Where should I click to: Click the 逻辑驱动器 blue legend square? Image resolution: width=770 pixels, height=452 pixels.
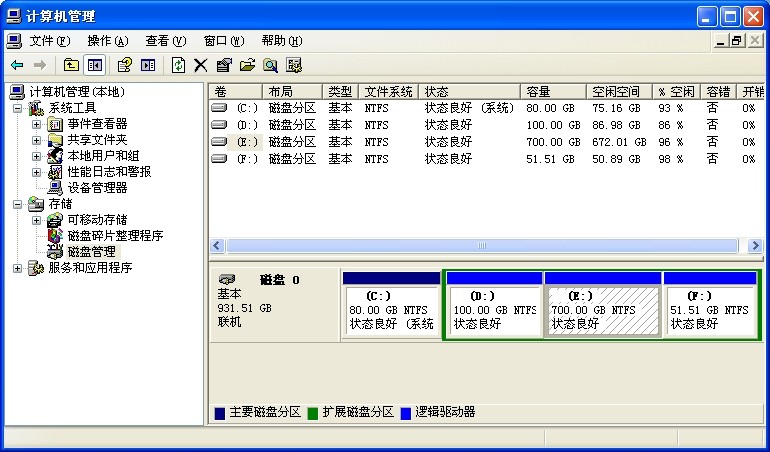(x=406, y=413)
